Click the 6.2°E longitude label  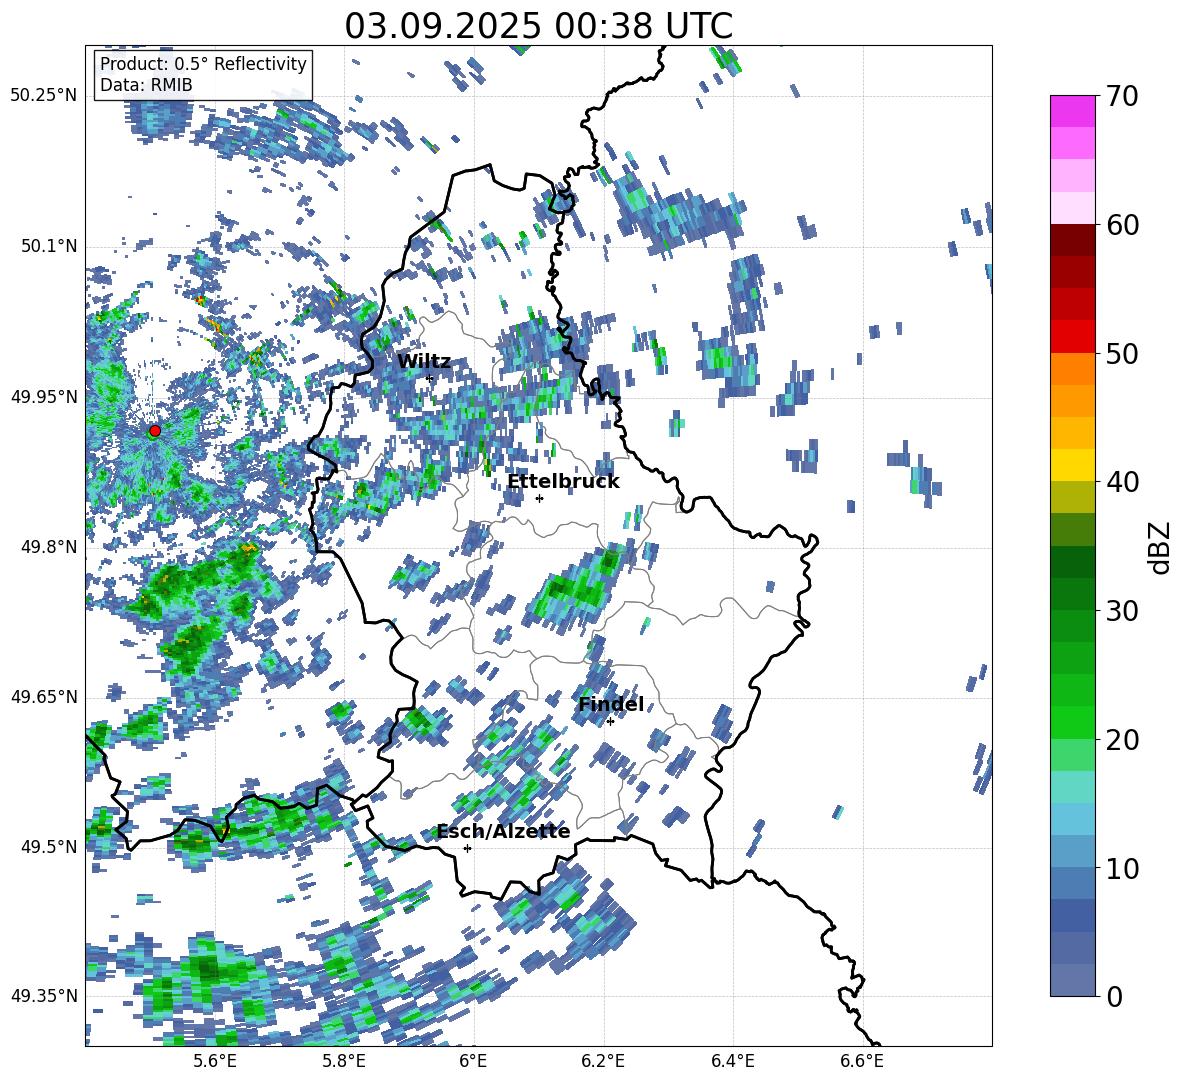[x=603, y=1061]
